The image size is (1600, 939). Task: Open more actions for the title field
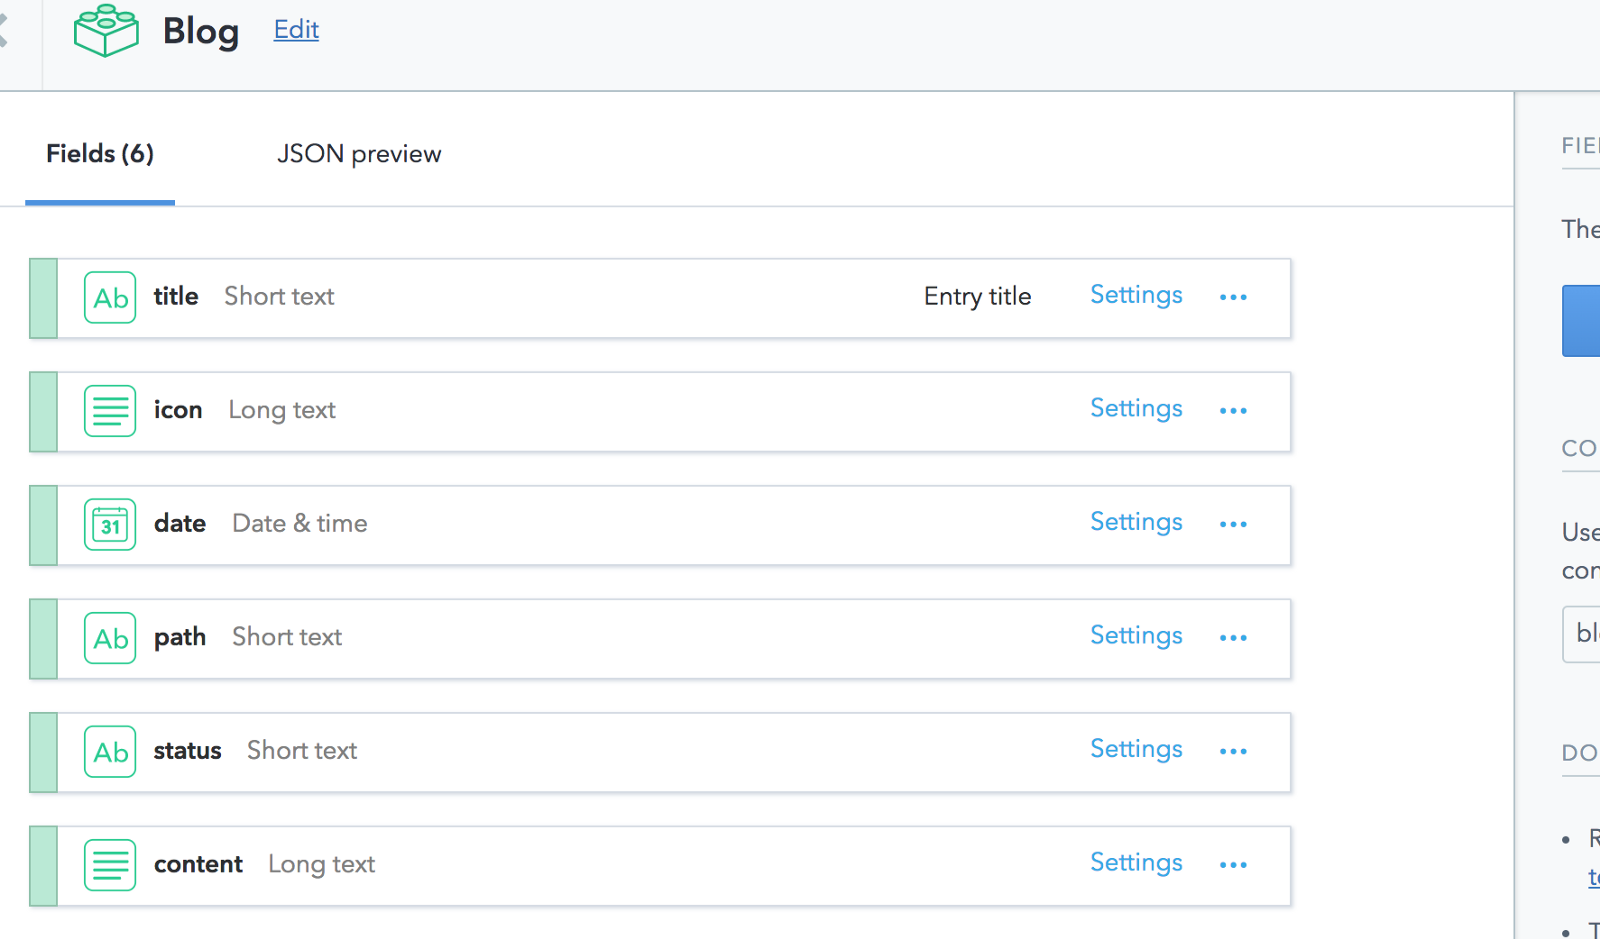tap(1233, 297)
